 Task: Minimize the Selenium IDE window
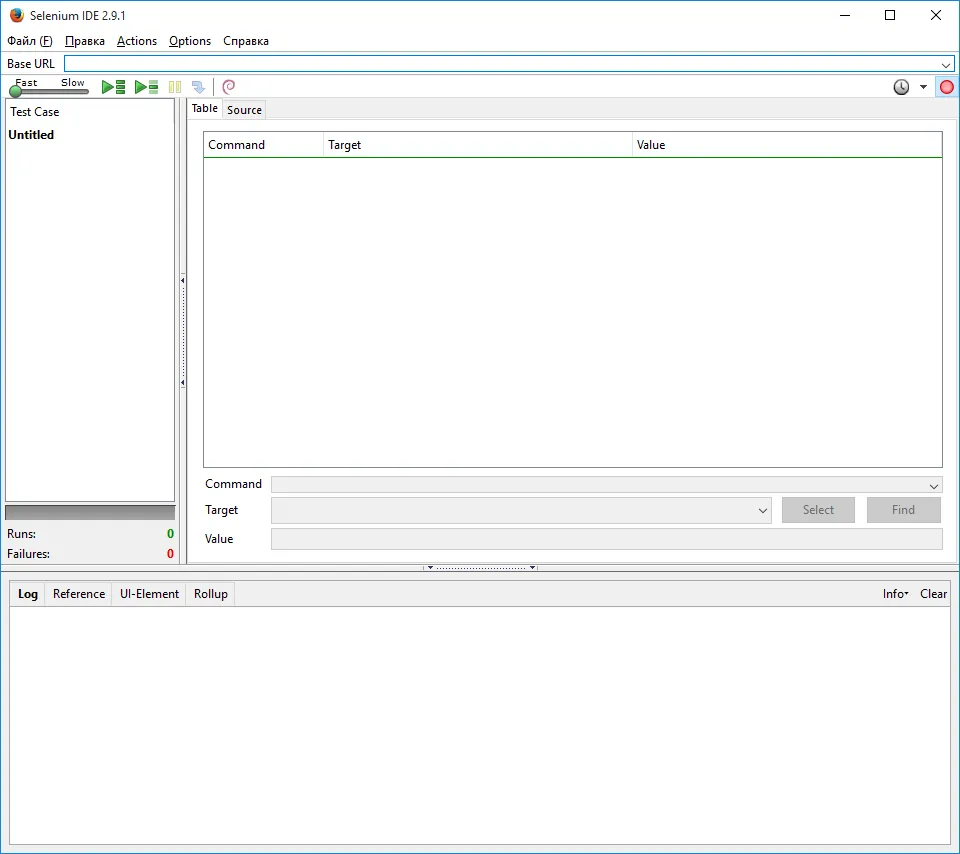845,15
